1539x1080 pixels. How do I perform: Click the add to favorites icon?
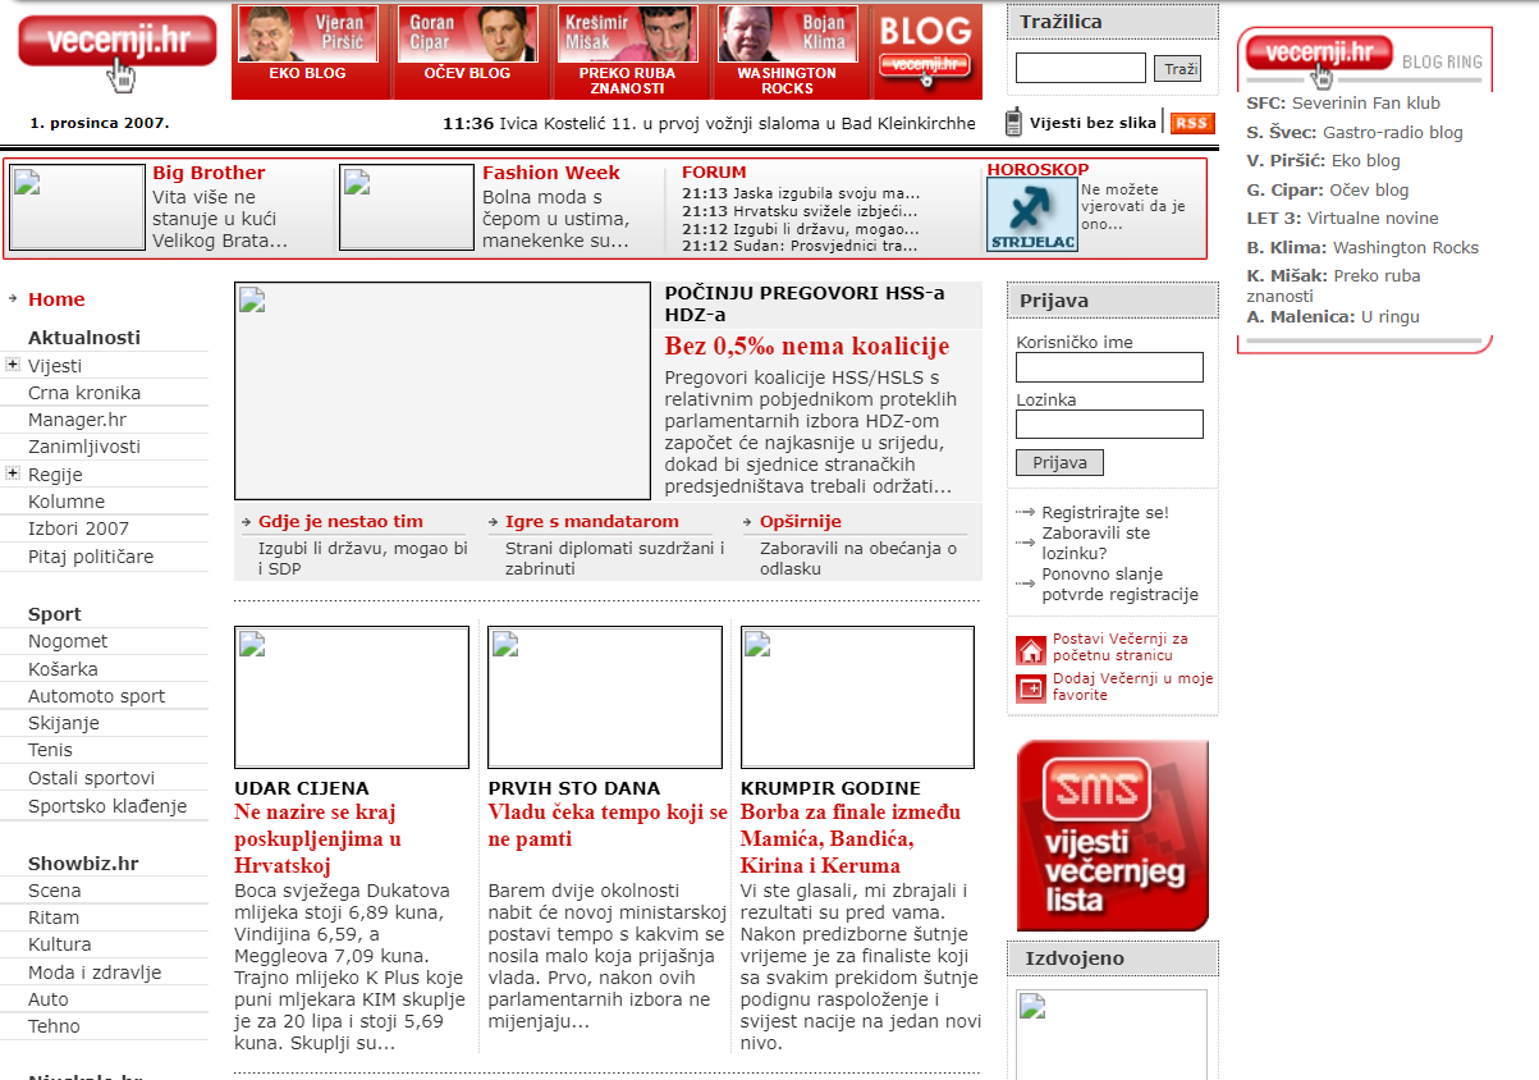click(1030, 688)
